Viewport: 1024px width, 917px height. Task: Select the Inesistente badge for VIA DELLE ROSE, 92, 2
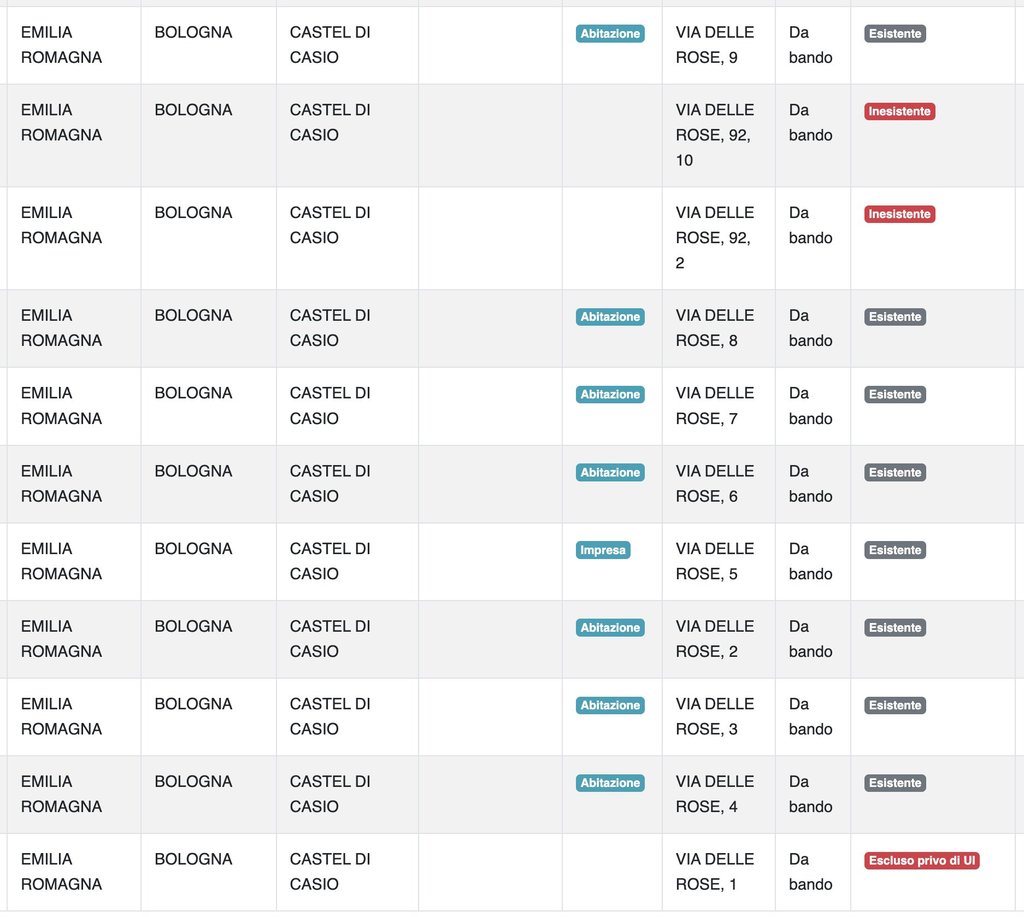[x=899, y=214]
